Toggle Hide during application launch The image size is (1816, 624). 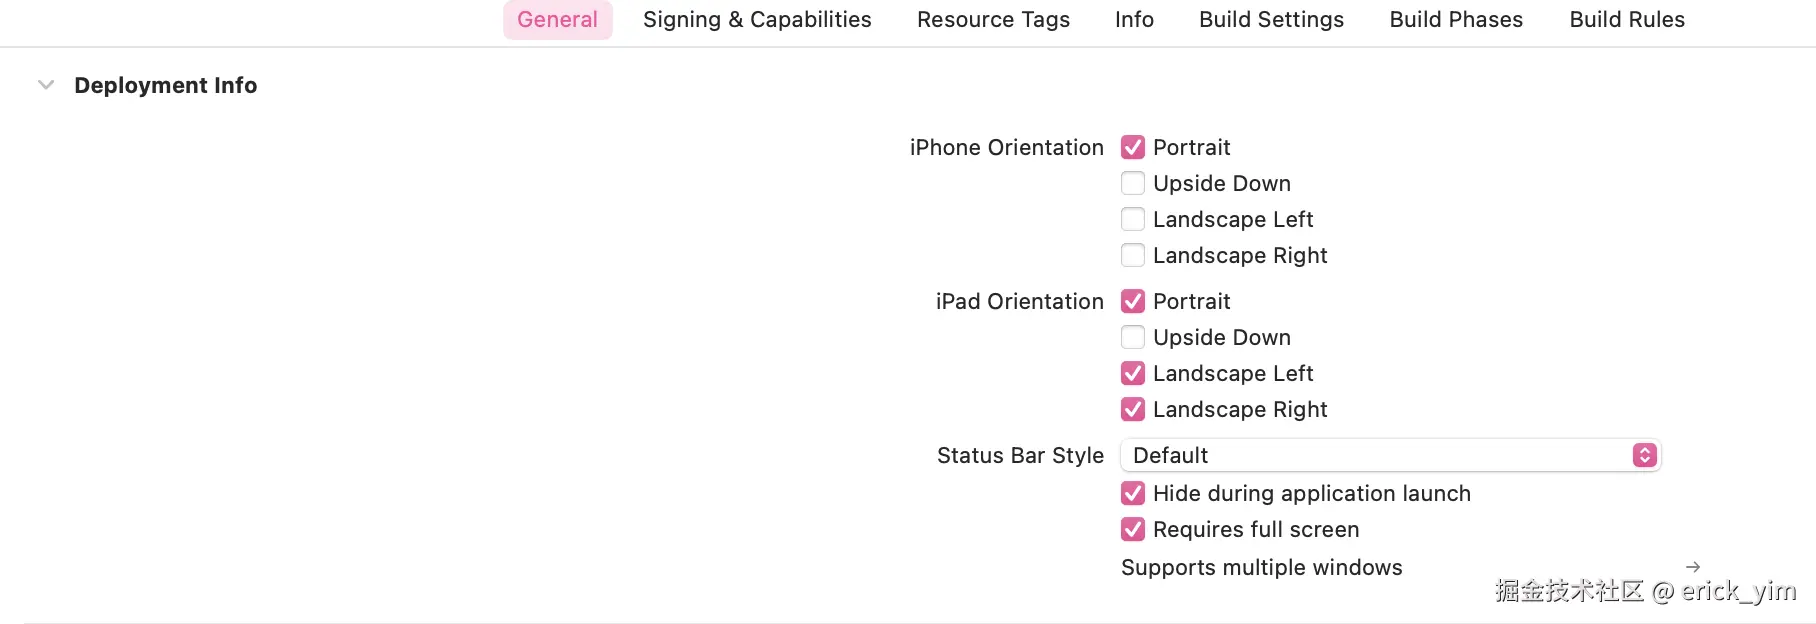[1133, 494]
